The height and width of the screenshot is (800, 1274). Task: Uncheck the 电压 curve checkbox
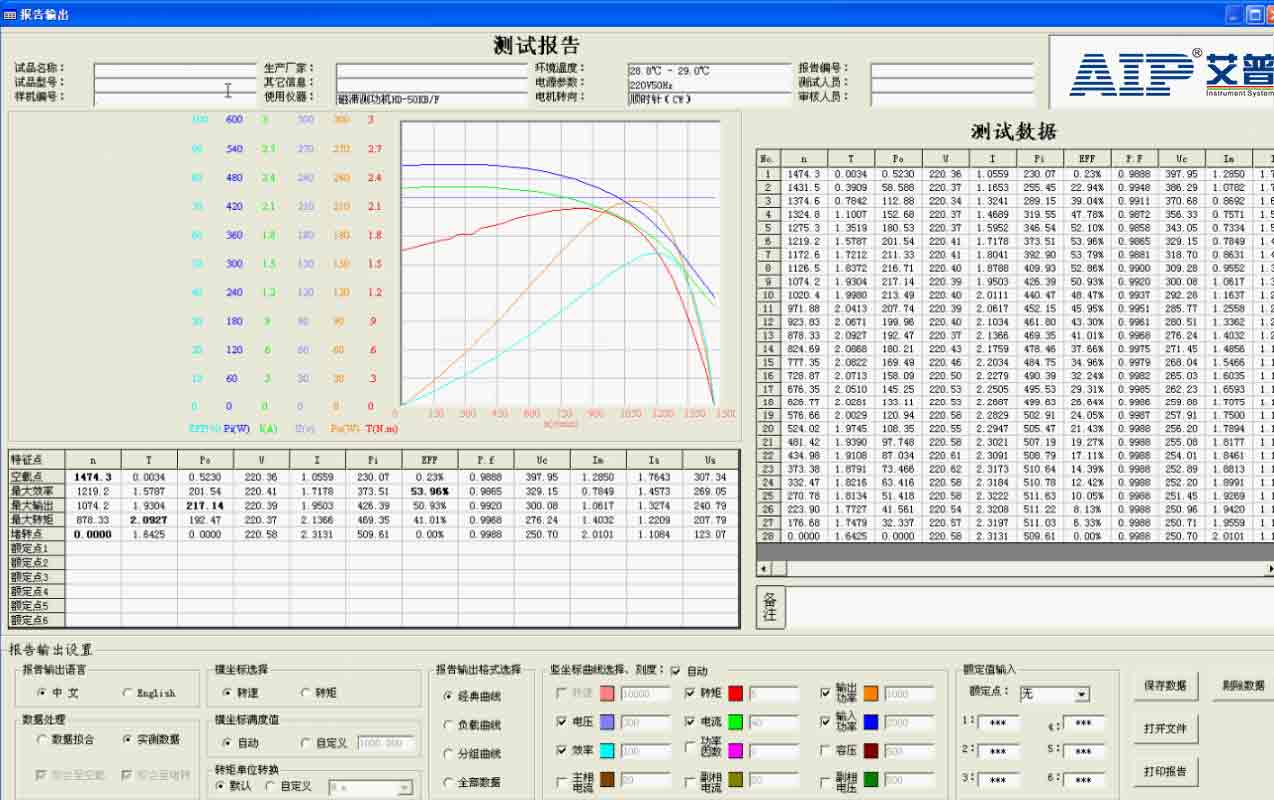[563, 720]
